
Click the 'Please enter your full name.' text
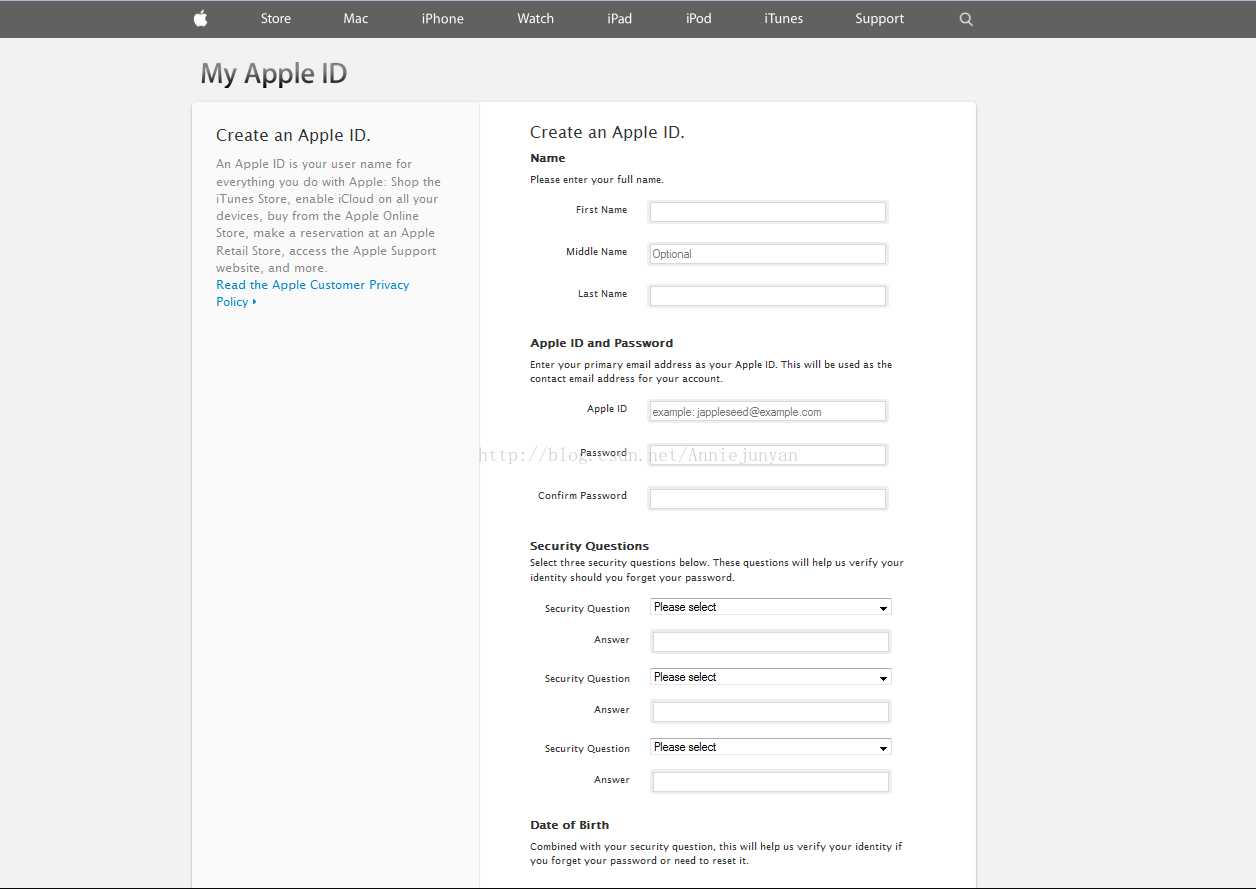(597, 180)
